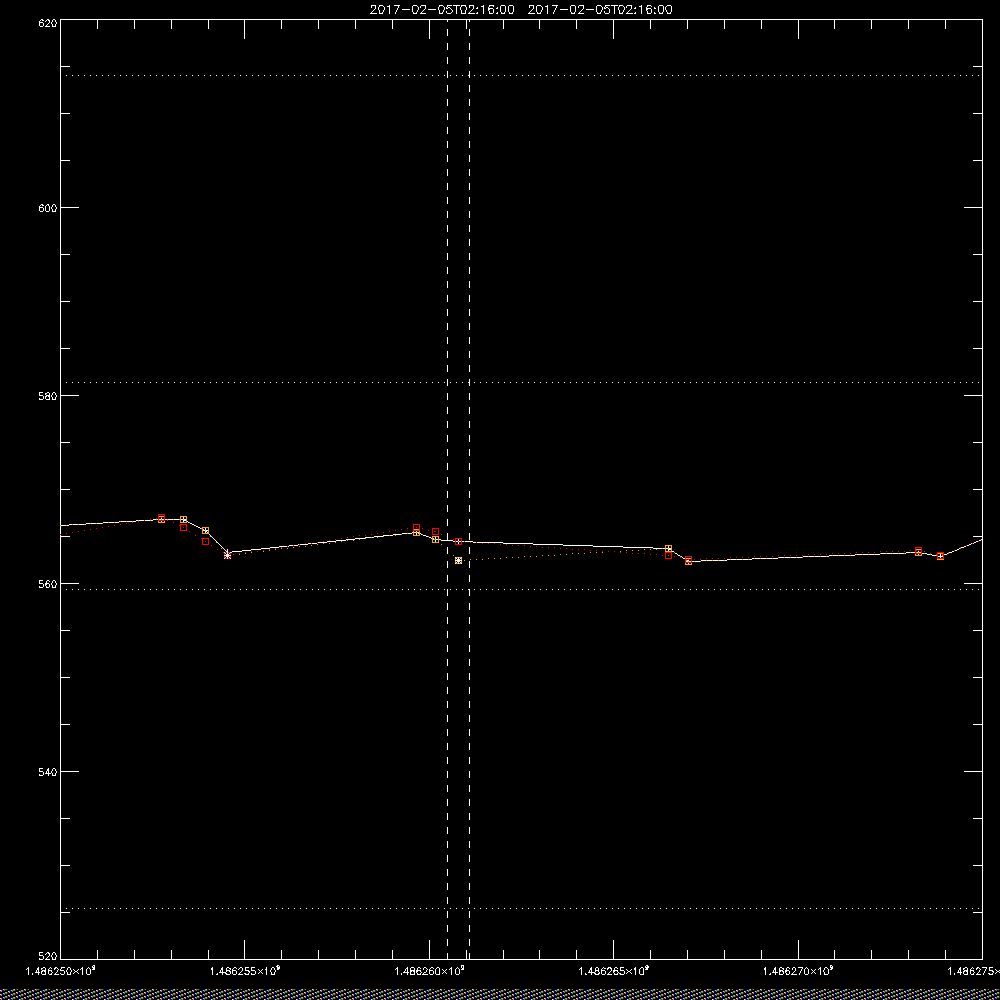This screenshot has height=1000, width=1000.
Task: Select the second timestamp in the plot title
Action: [x=600, y=10]
